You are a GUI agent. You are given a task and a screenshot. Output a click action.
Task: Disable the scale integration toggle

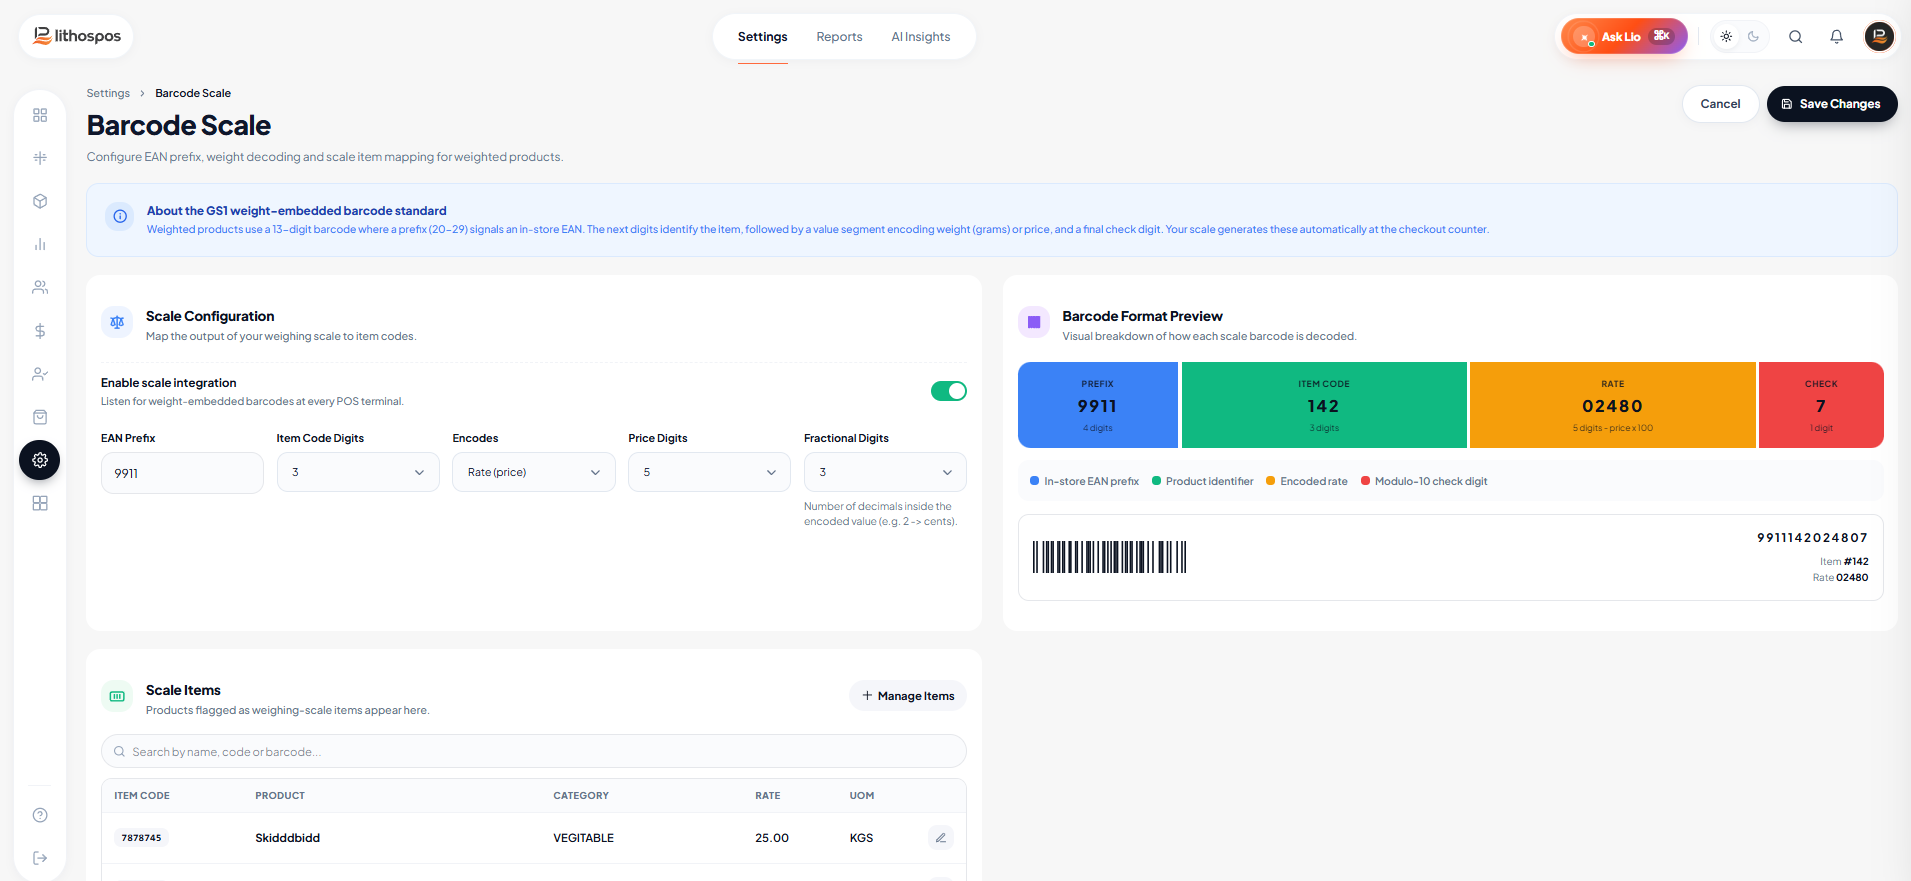(948, 391)
